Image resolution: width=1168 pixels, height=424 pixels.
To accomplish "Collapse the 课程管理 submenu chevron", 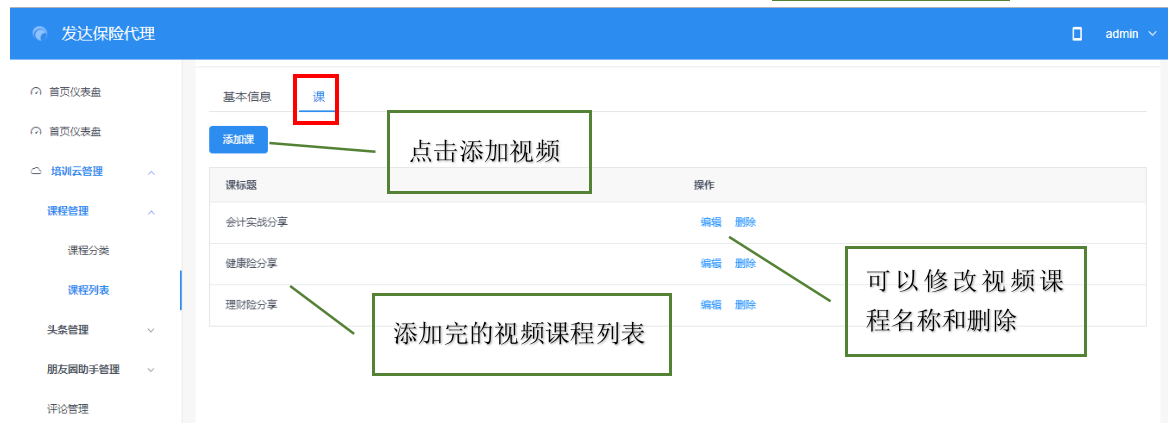I will (151, 211).
